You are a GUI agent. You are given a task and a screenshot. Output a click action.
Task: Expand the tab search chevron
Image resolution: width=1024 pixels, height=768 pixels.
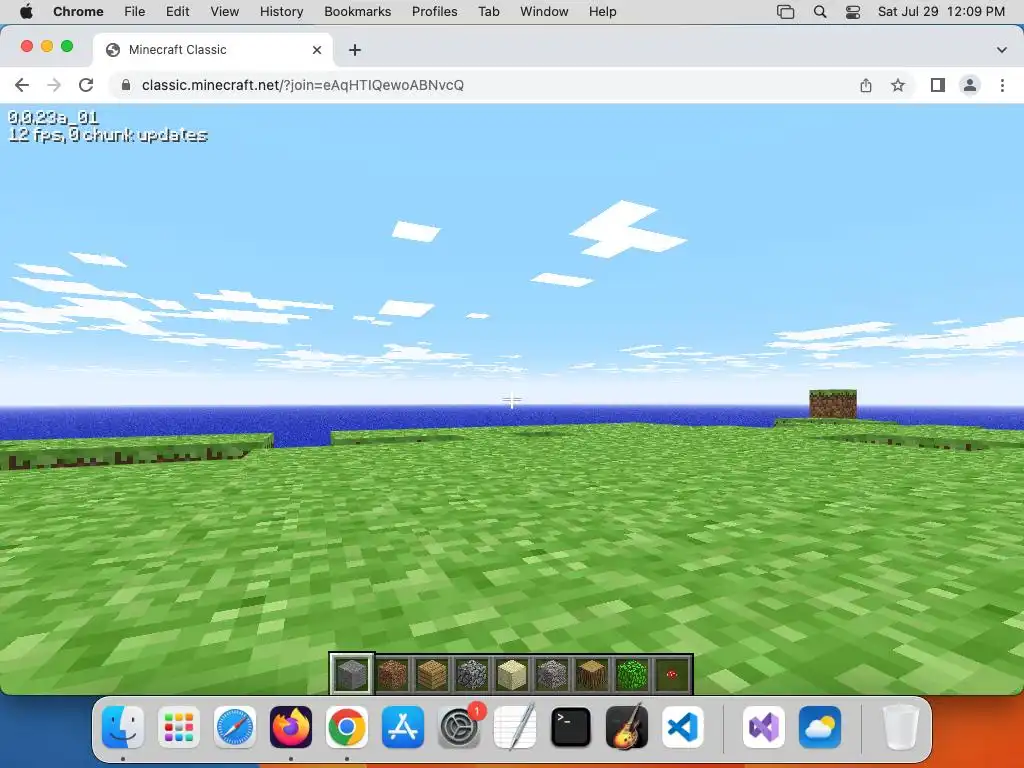tap(1002, 50)
